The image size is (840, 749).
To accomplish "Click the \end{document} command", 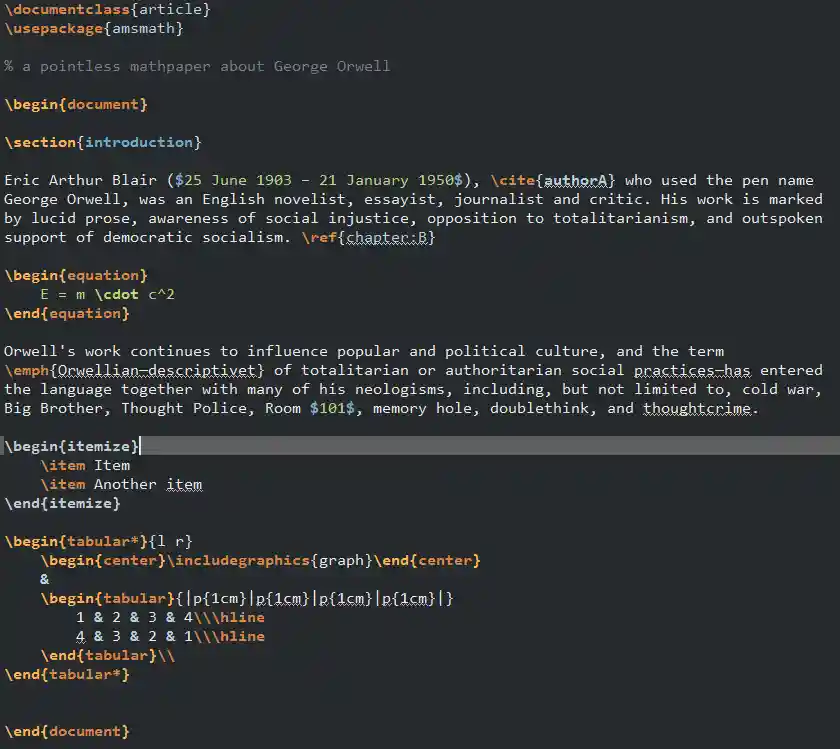I will point(67,731).
